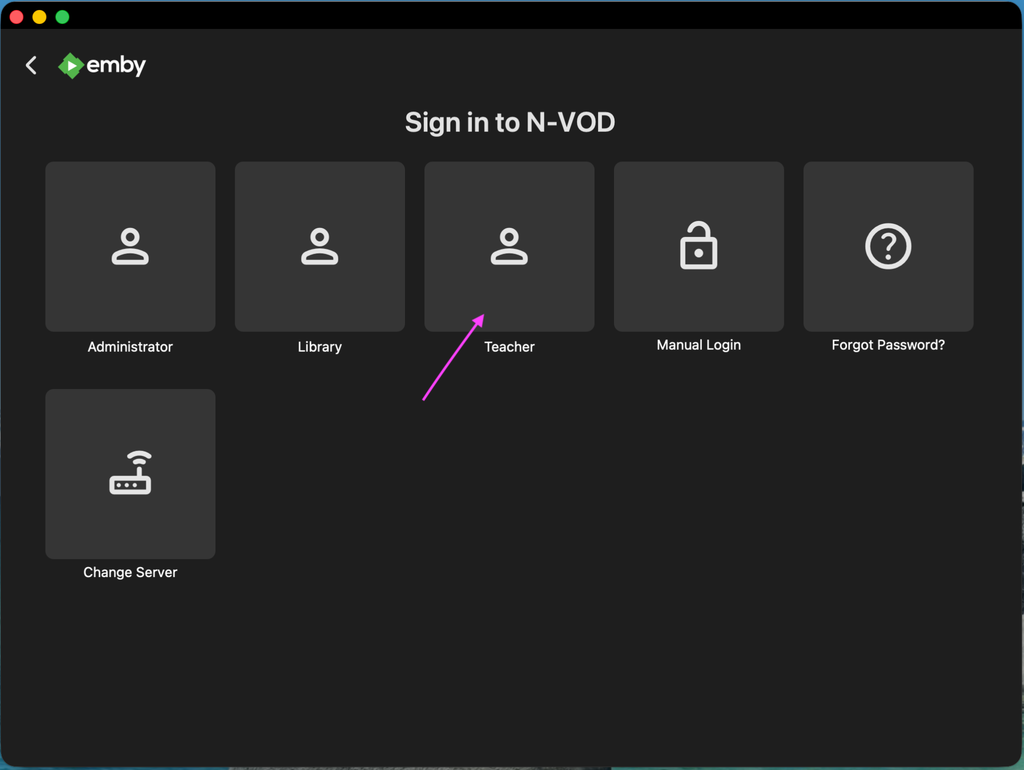Click the Forgot Password? label
Viewport: 1024px width, 770px height.
[888, 345]
